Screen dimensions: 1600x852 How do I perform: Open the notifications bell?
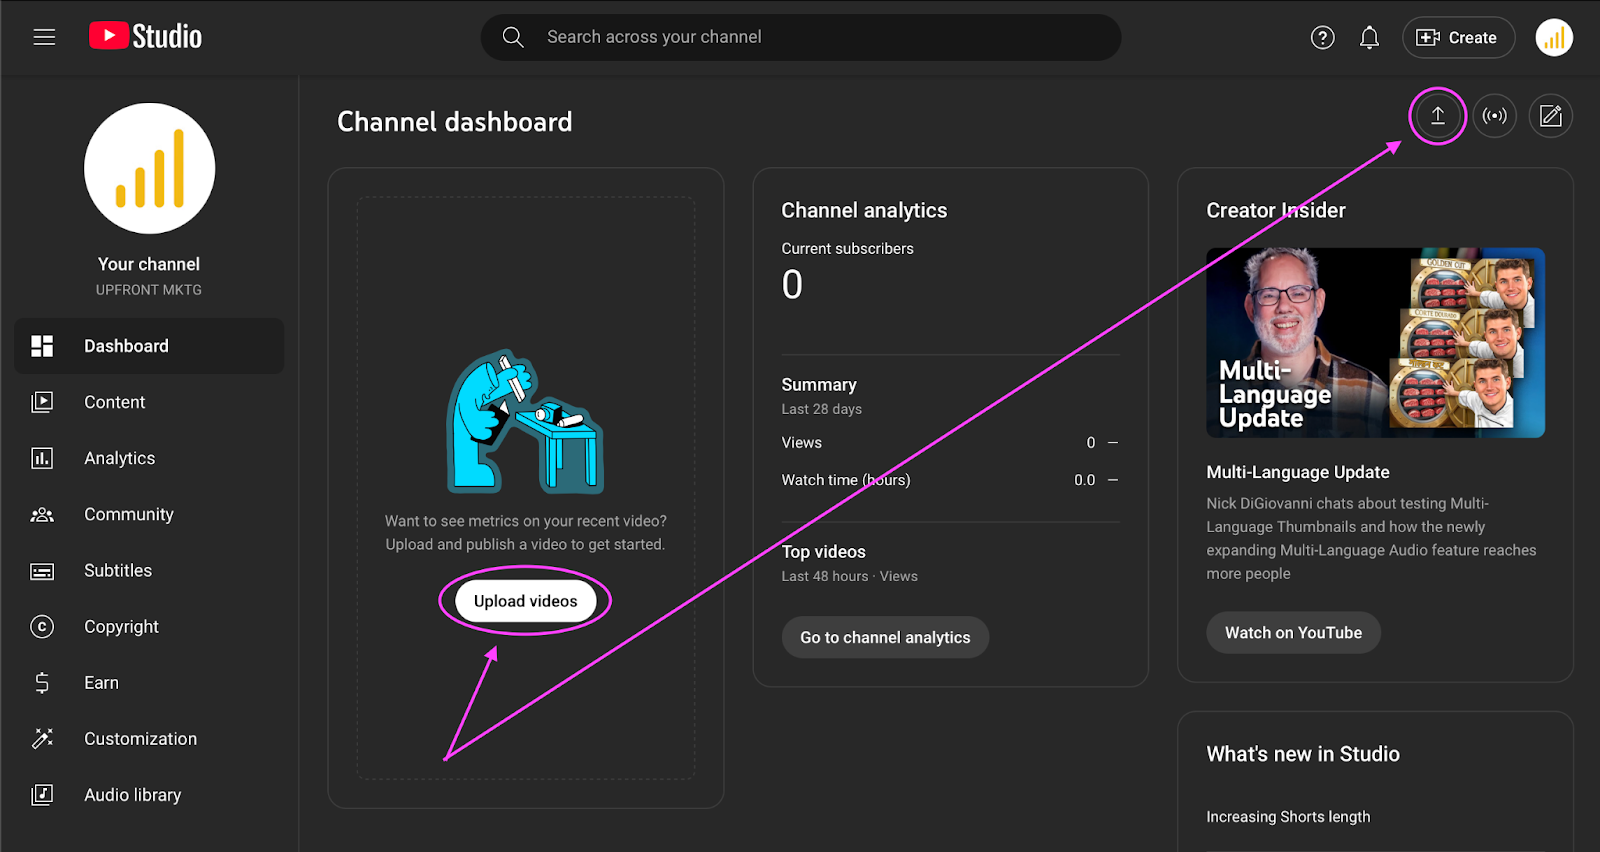[x=1369, y=38]
